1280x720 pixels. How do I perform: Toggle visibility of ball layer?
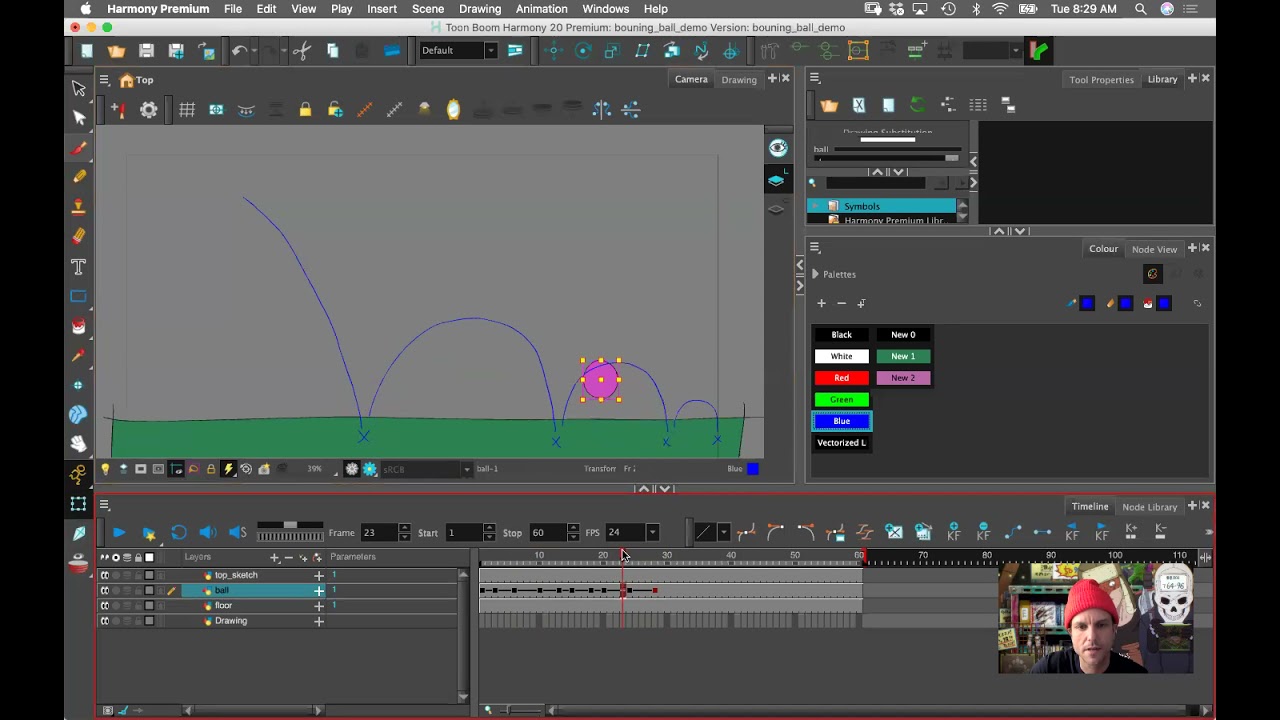(x=104, y=590)
